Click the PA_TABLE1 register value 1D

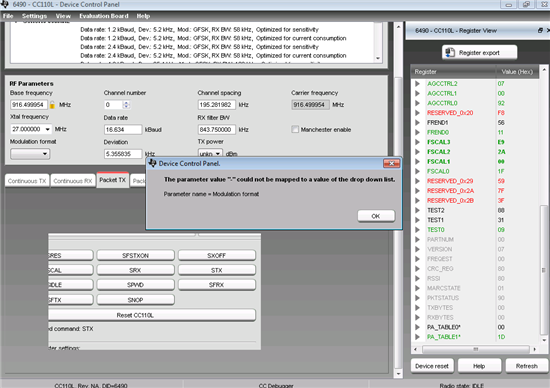click(x=501, y=337)
